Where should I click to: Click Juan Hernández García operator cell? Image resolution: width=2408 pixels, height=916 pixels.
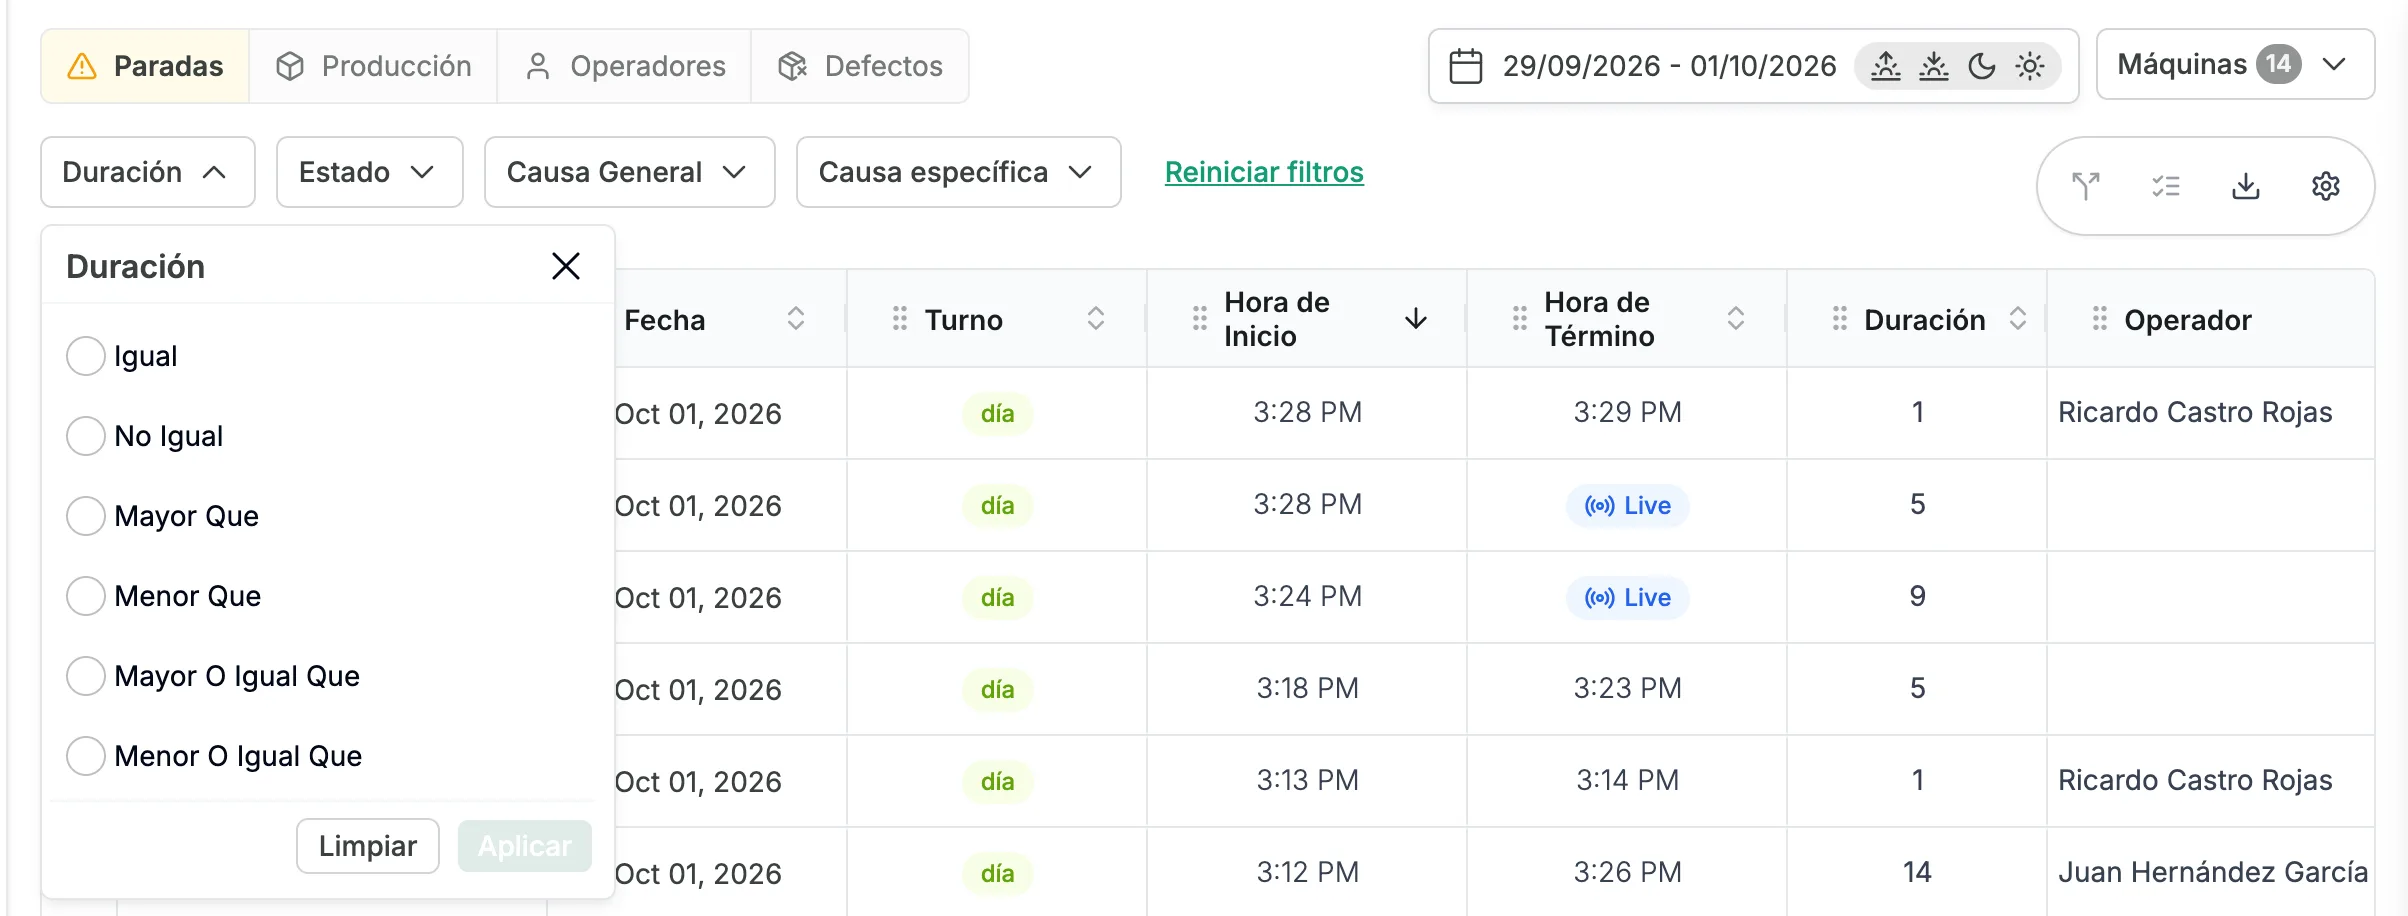point(2212,872)
